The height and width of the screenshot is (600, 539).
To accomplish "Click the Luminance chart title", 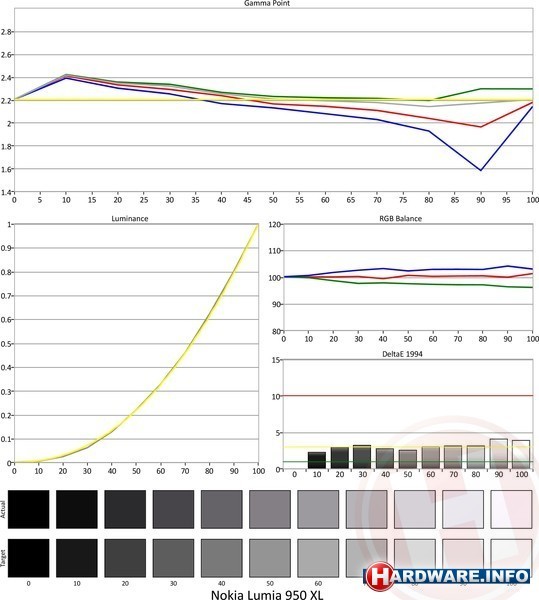I will click(130, 218).
